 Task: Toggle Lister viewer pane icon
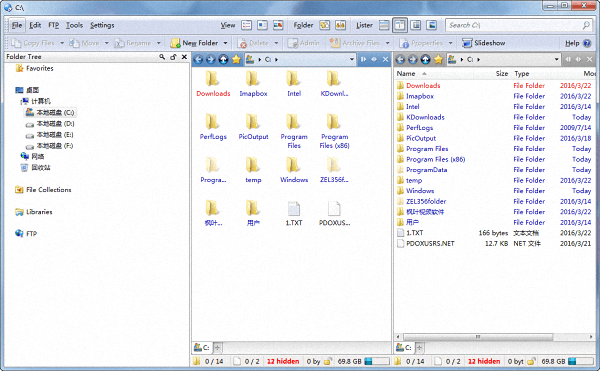pos(432,25)
